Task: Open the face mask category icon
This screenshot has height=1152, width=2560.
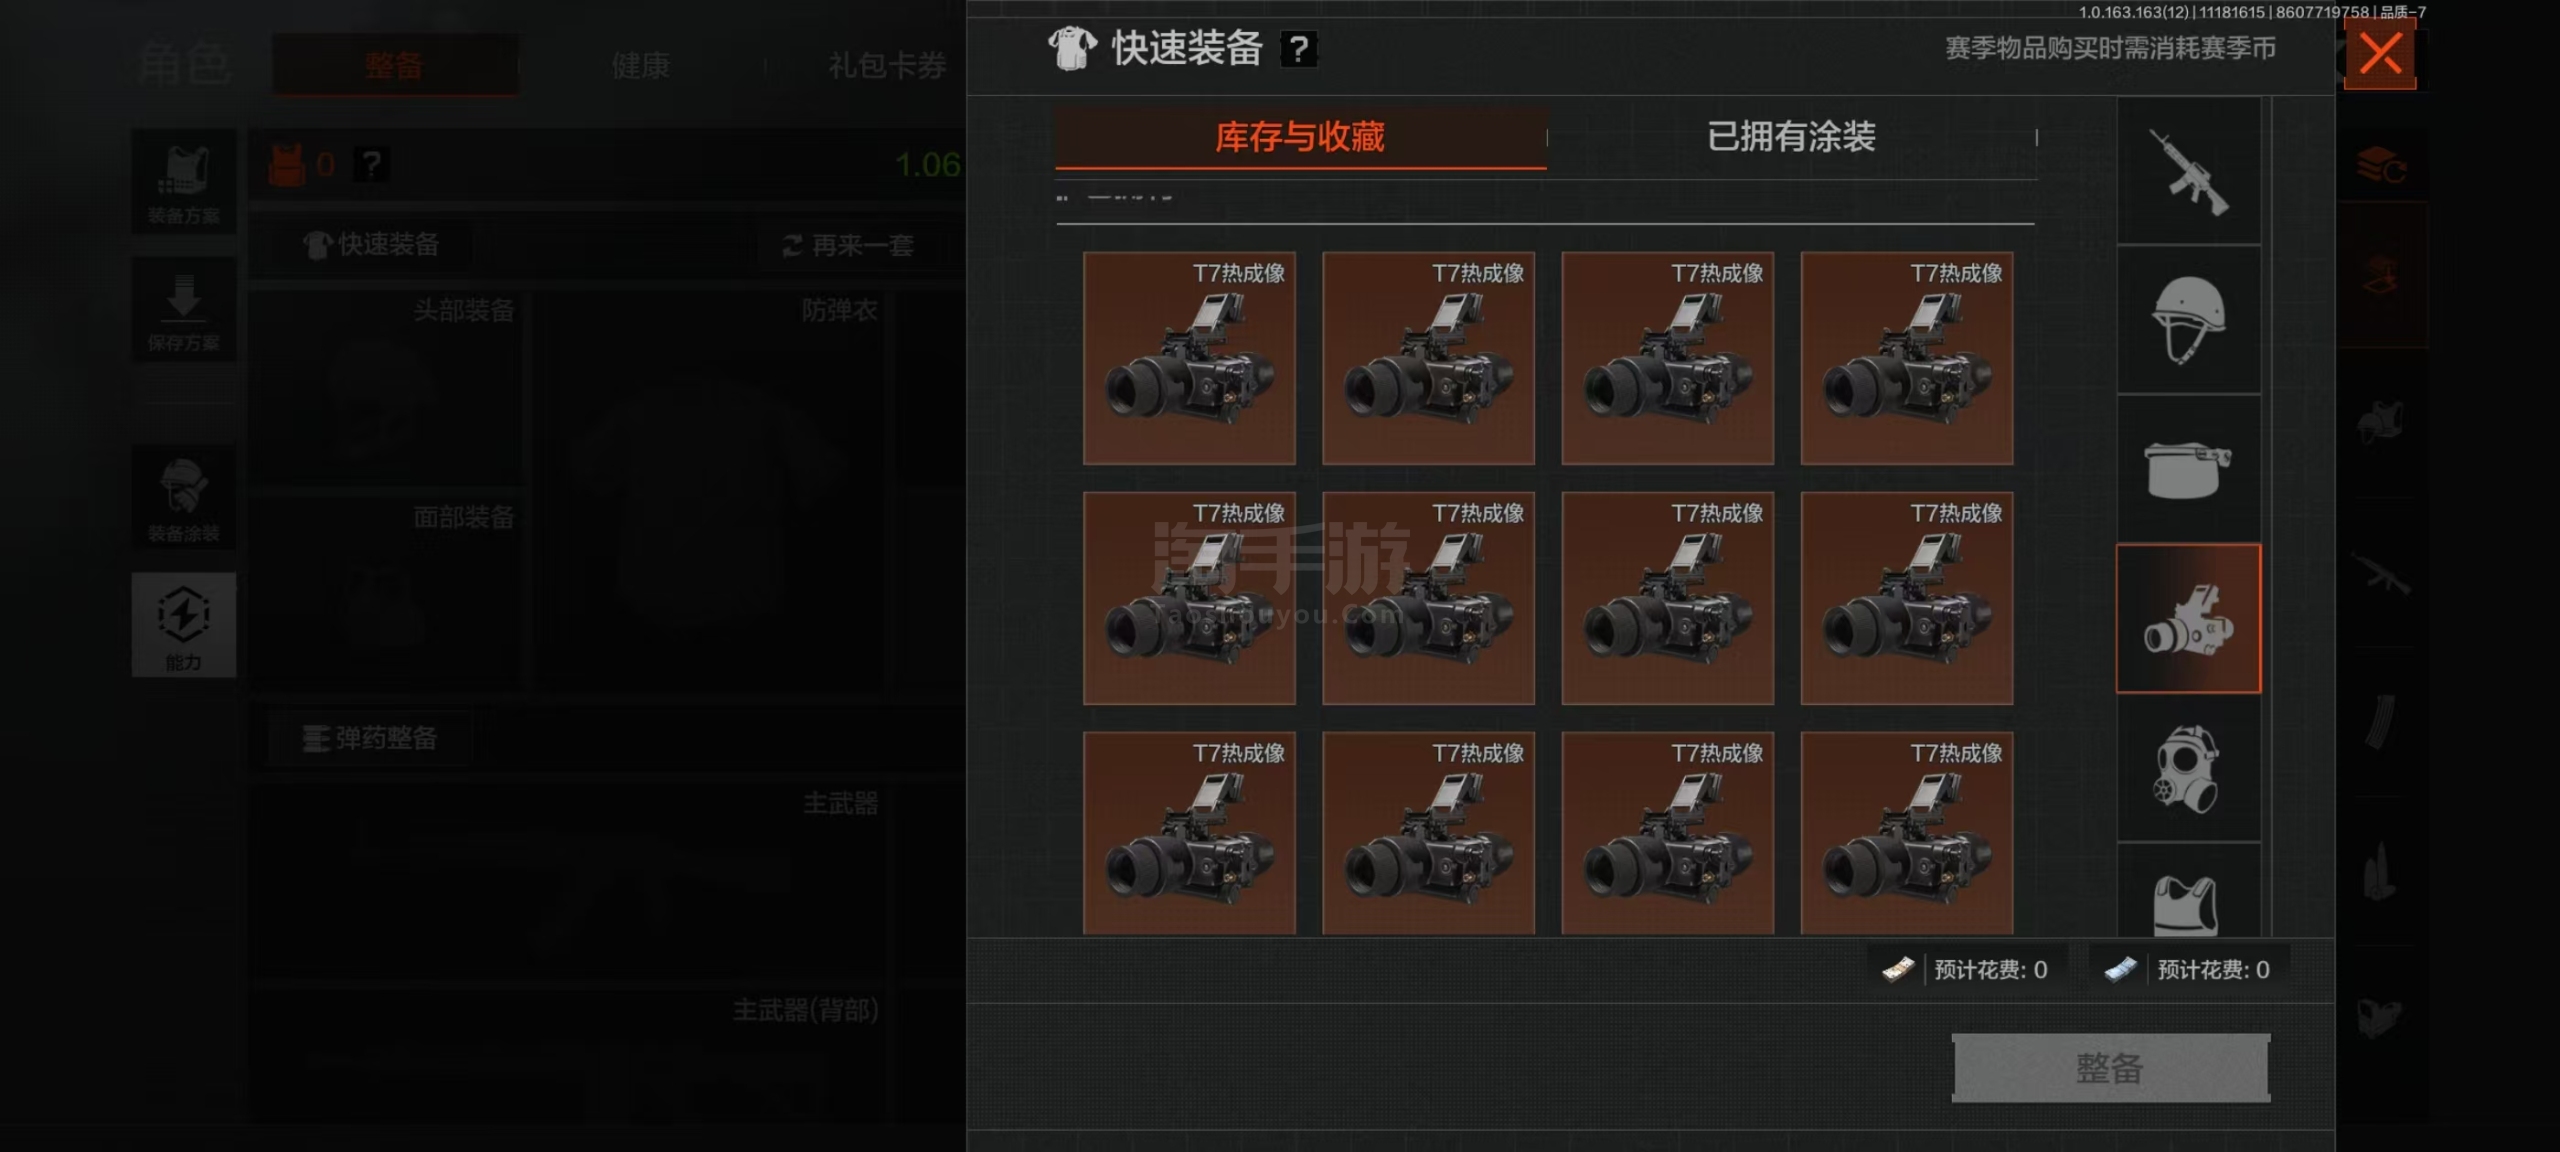Action: click(2188, 469)
